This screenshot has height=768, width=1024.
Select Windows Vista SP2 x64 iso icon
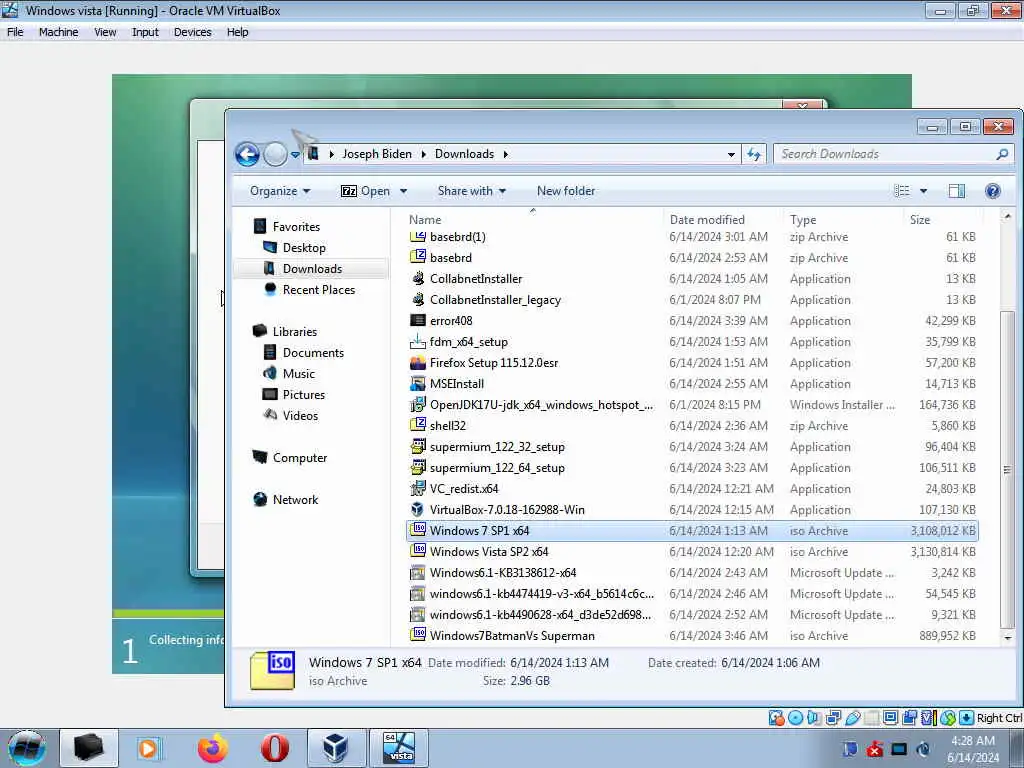pyautogui.click(x=417, y=551)
